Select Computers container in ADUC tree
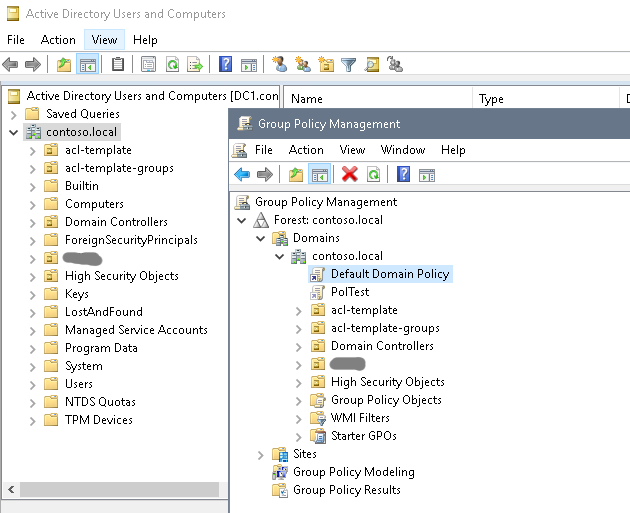The width and height of the screenshot is (630, 513). pyautogui.click(x=94, y=204)
